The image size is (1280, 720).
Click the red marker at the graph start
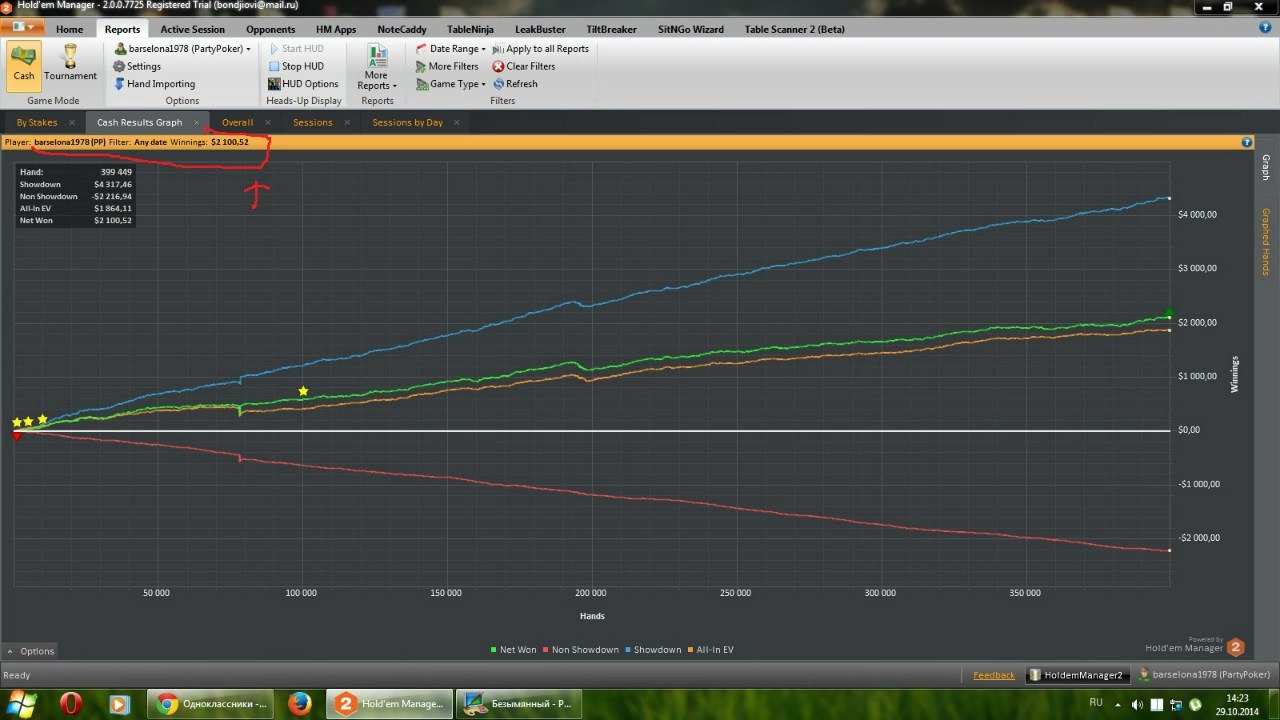click(x=16, y=436)
